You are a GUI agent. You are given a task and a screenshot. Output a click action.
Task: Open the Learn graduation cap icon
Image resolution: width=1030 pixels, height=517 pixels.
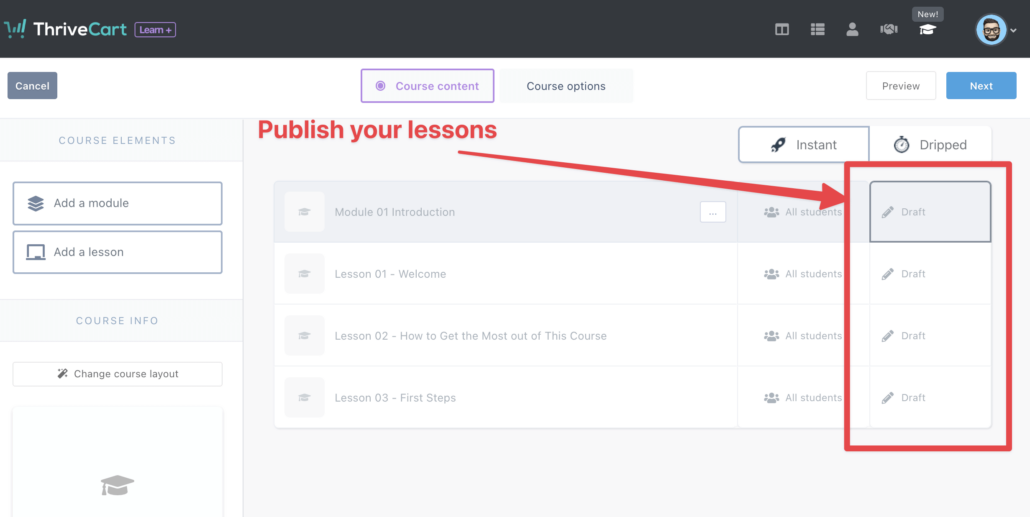coord(927,30)
